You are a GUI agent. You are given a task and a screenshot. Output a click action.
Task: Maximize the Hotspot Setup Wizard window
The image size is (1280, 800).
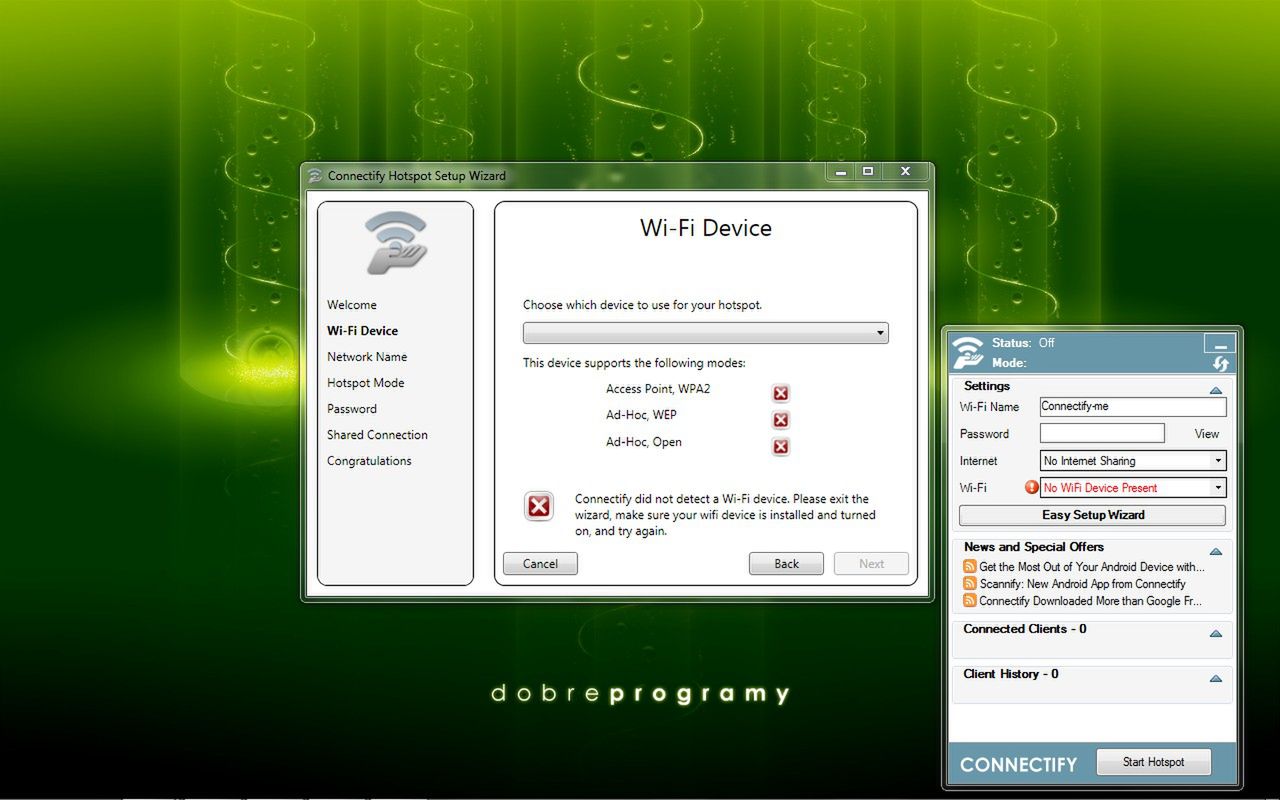click(x=868, y=173)
